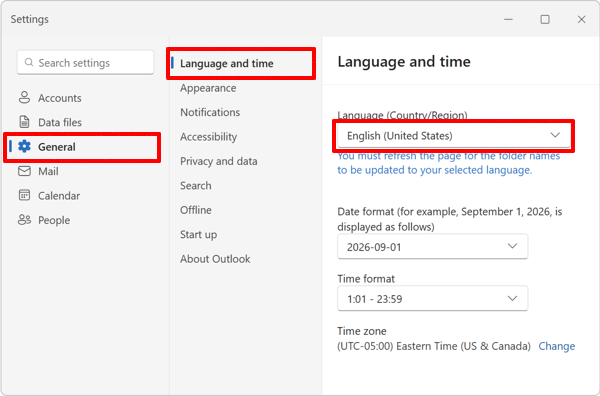Minimize the Settings window

click(508, 19)
